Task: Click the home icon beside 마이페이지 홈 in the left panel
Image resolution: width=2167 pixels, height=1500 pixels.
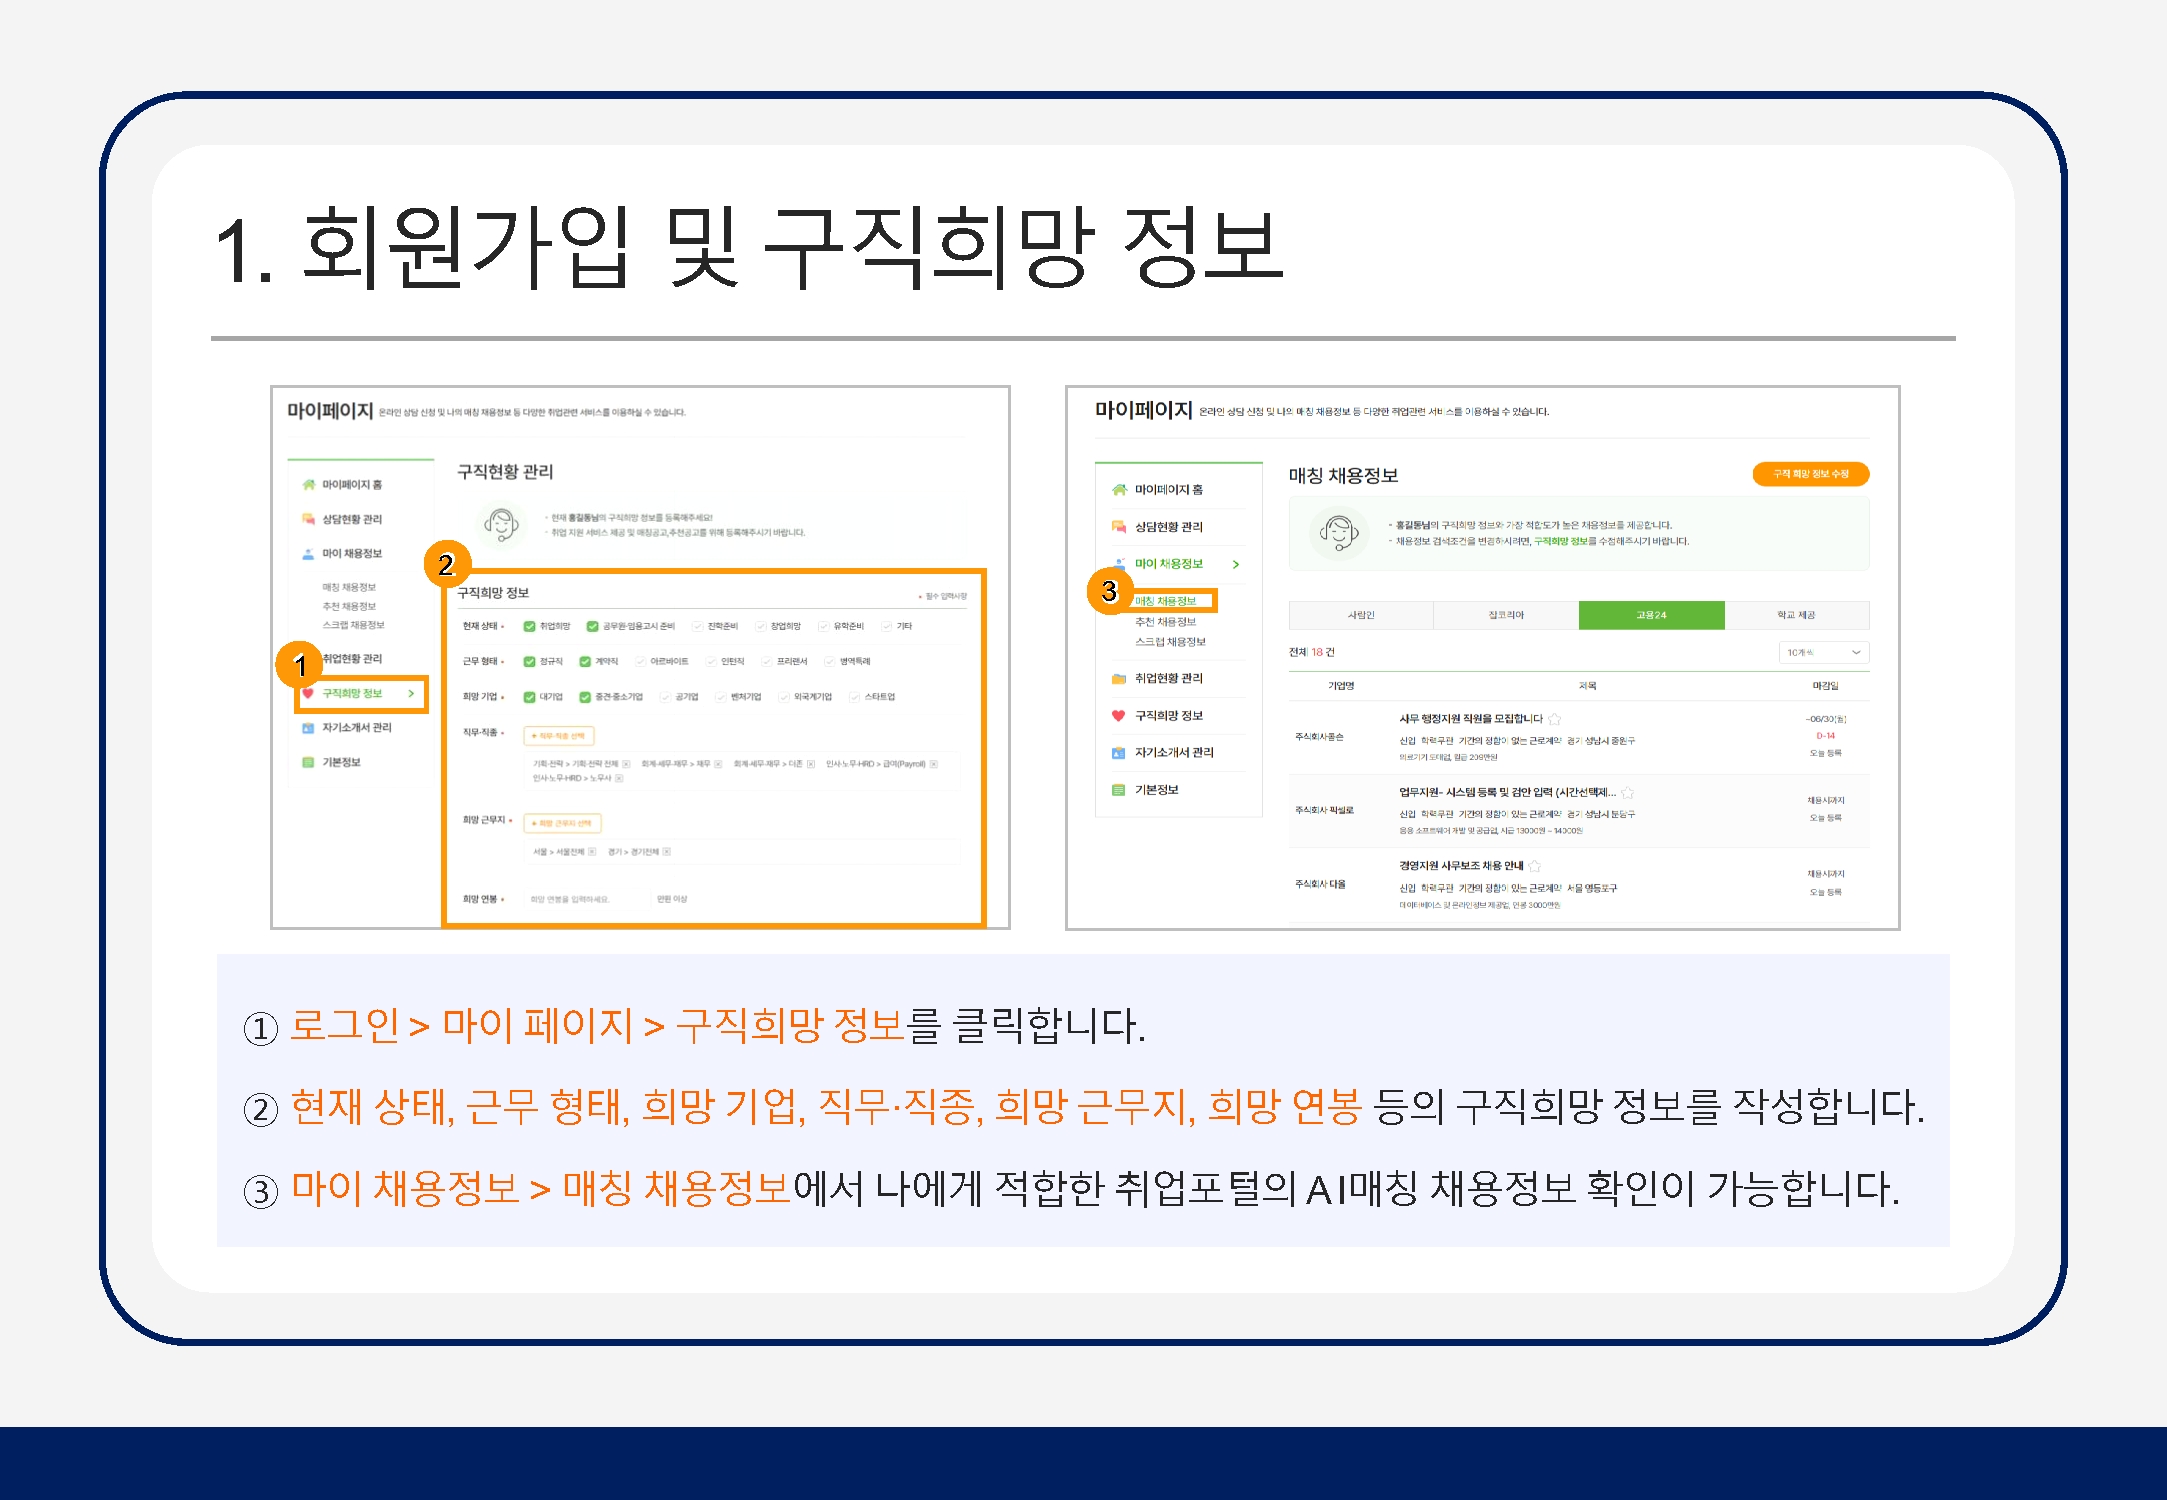Action: (308, 485)
